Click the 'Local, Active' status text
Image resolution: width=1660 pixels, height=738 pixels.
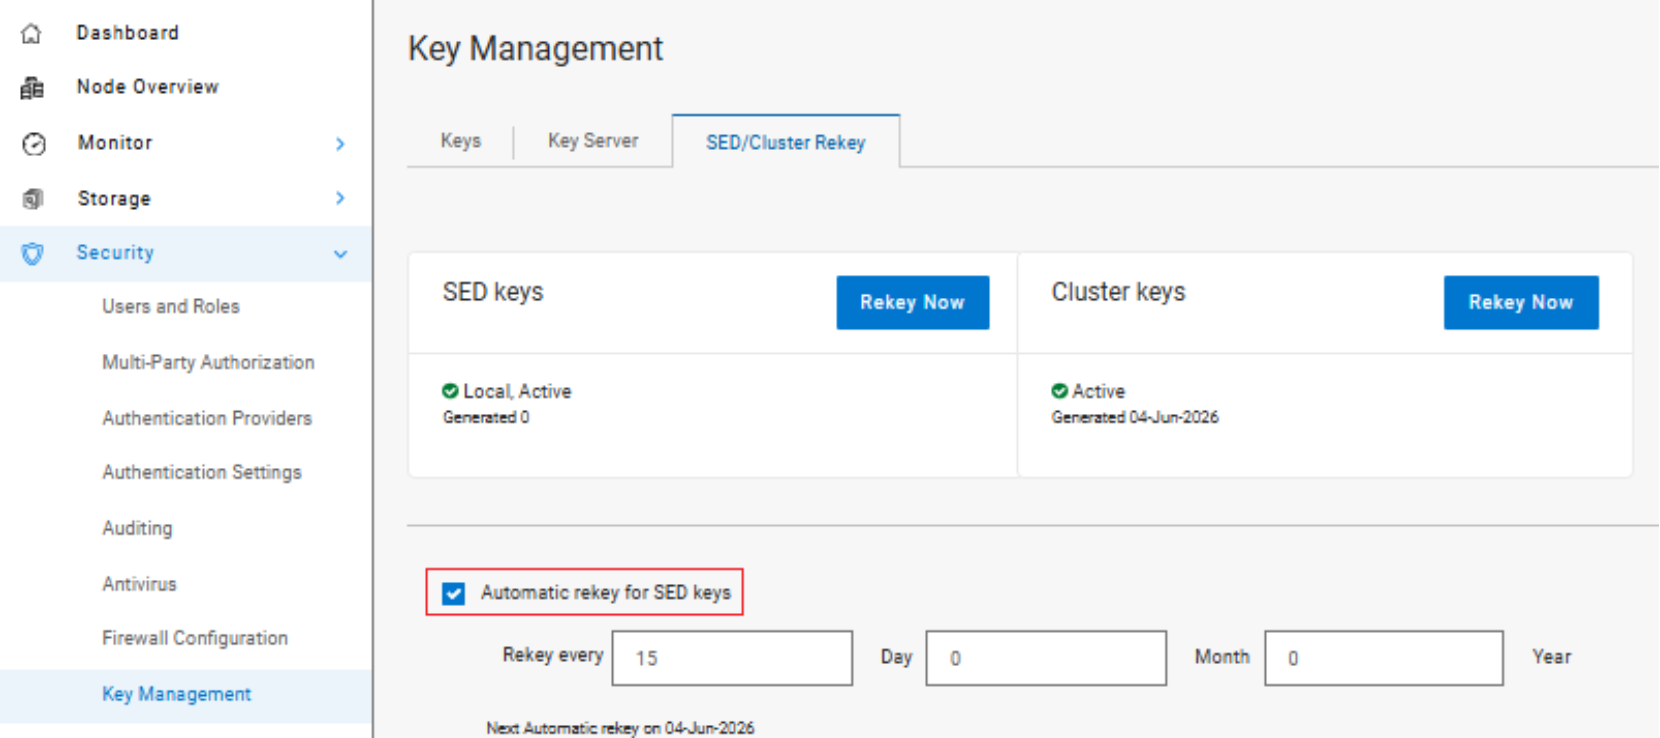tap(517, 391)
